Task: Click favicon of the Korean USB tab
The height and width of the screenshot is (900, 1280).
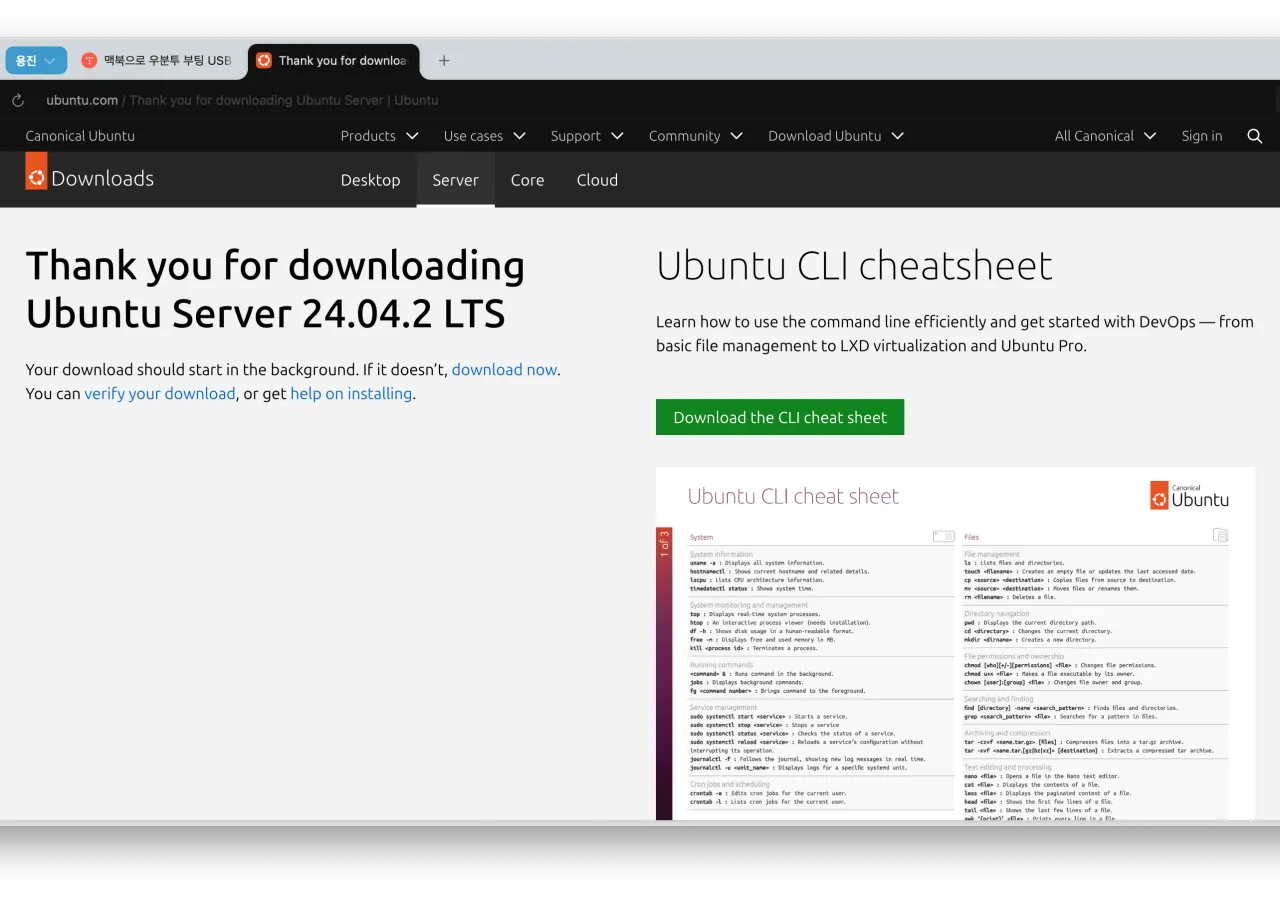Action: (x=89, y=61)
